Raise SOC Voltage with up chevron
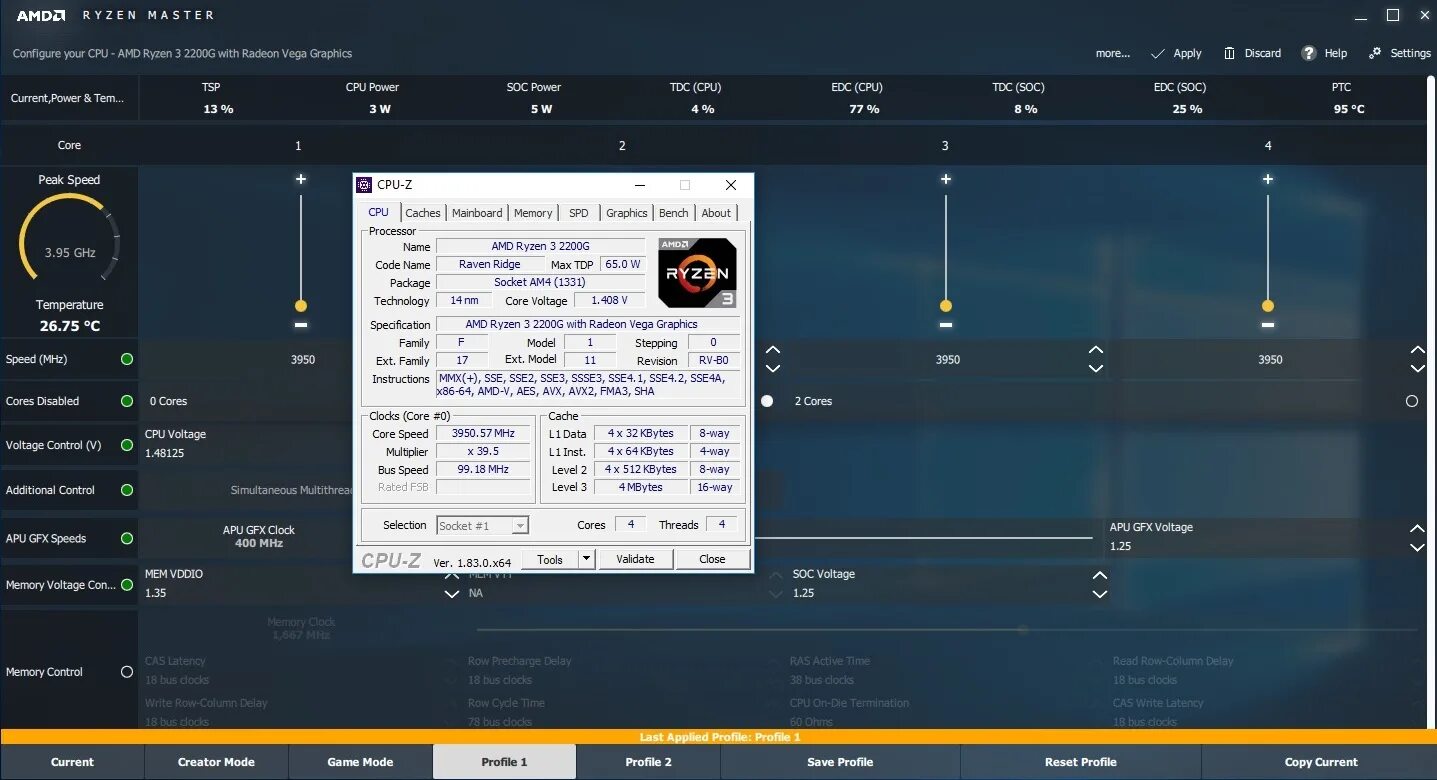The height and width of the screenshot is (780, 1437). [1100, 576]
